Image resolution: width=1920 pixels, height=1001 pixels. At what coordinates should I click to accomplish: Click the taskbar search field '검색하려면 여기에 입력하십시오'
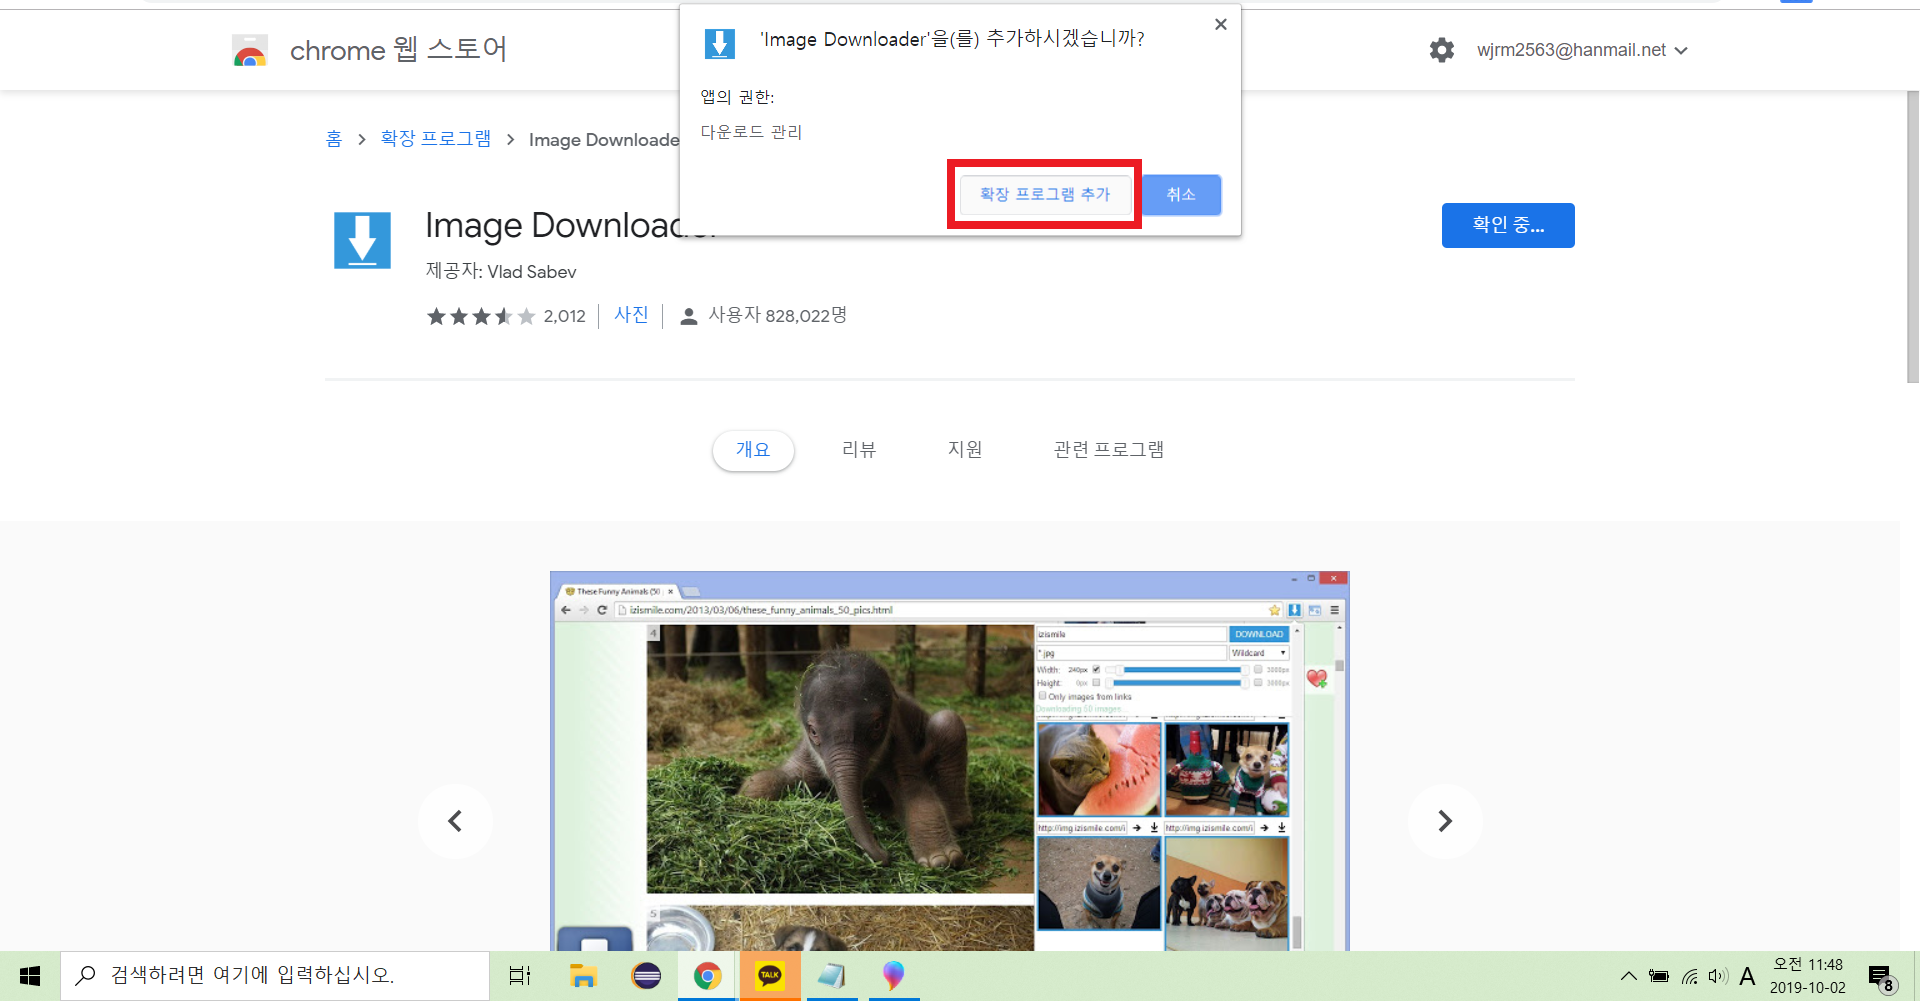275,976
